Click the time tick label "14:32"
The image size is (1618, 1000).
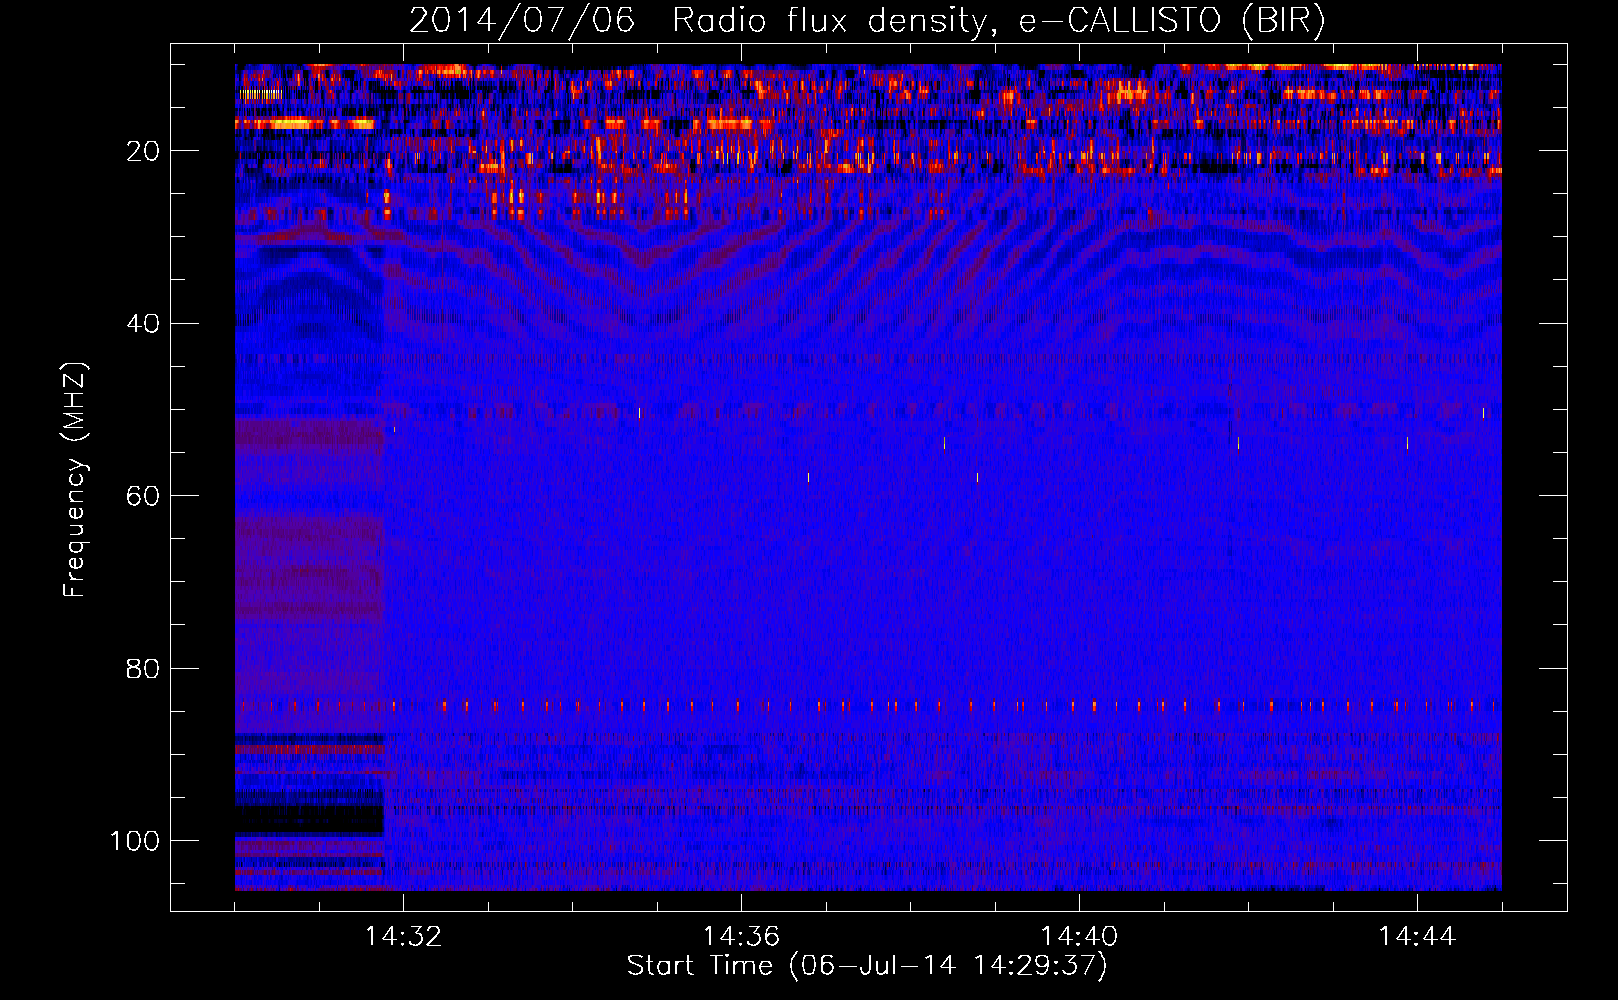pos(403,936)
